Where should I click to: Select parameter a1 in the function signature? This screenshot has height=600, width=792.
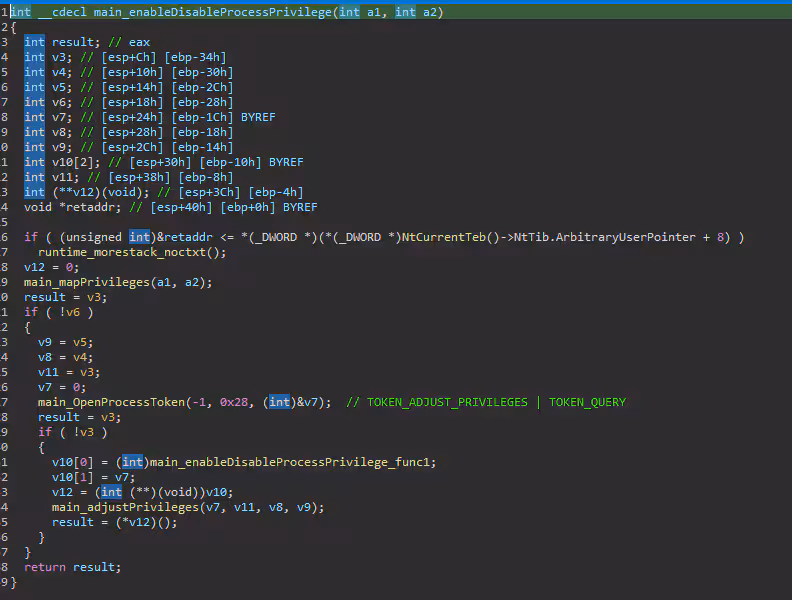(x=377, y=12)
